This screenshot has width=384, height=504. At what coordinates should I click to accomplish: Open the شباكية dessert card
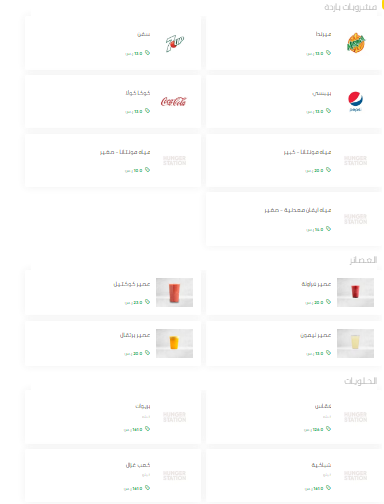[294, 476]
